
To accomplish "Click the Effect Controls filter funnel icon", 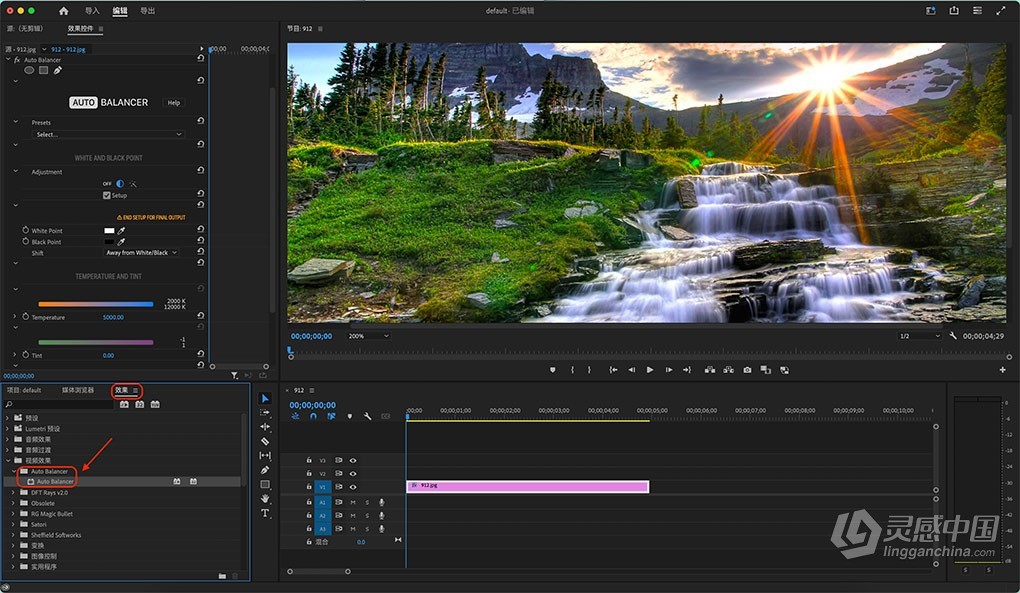I will point(234,375).
